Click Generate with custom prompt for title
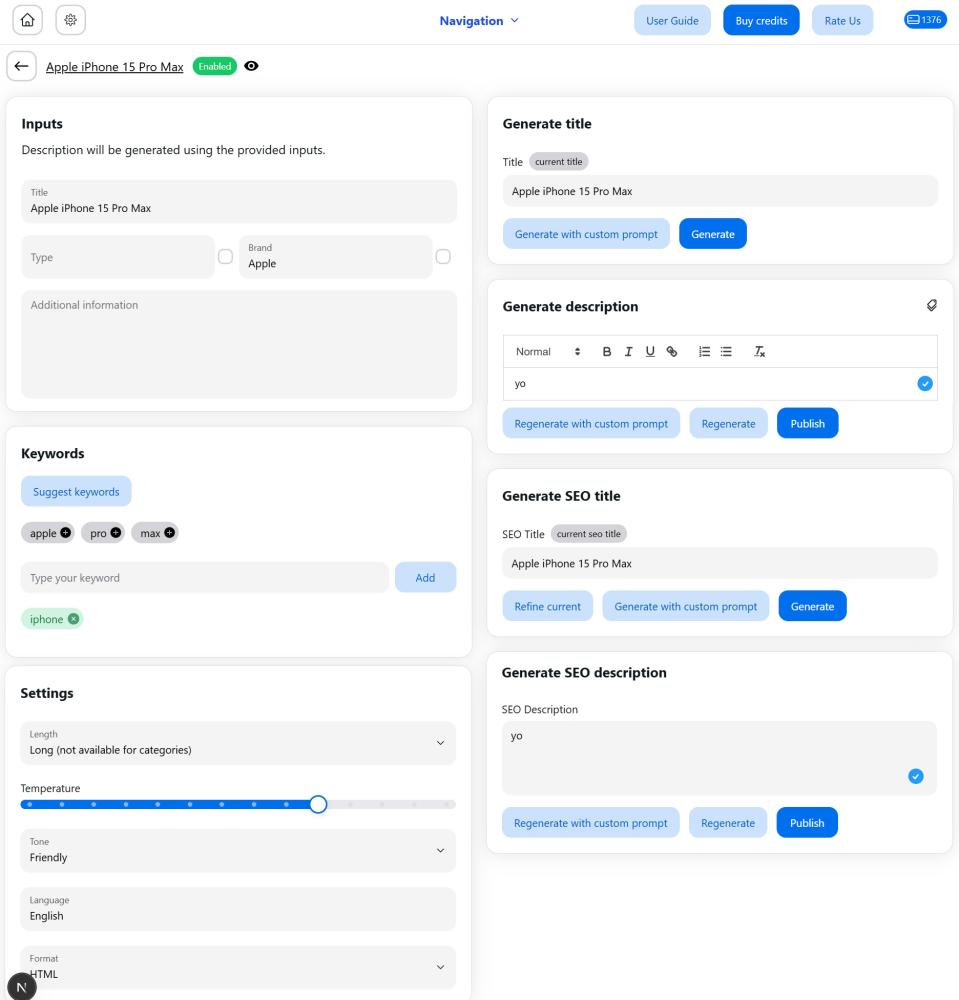The image size is (959, 1000). pyautogui.click(x=586, y=233)
